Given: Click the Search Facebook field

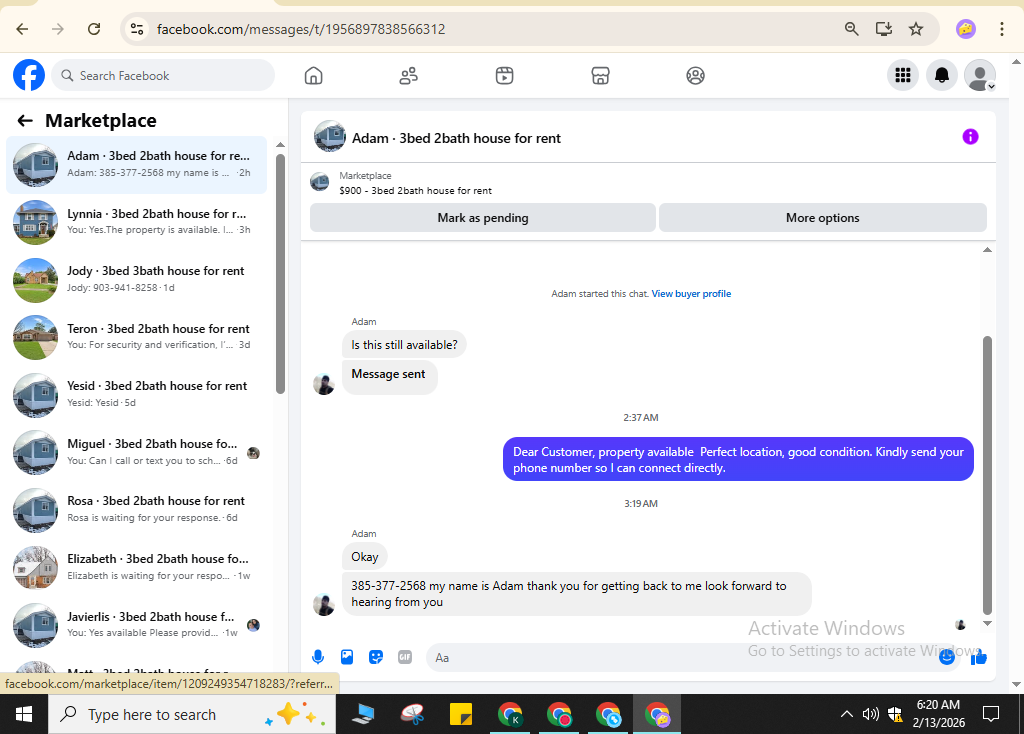Looking at the screenshot, I should 163,76.
